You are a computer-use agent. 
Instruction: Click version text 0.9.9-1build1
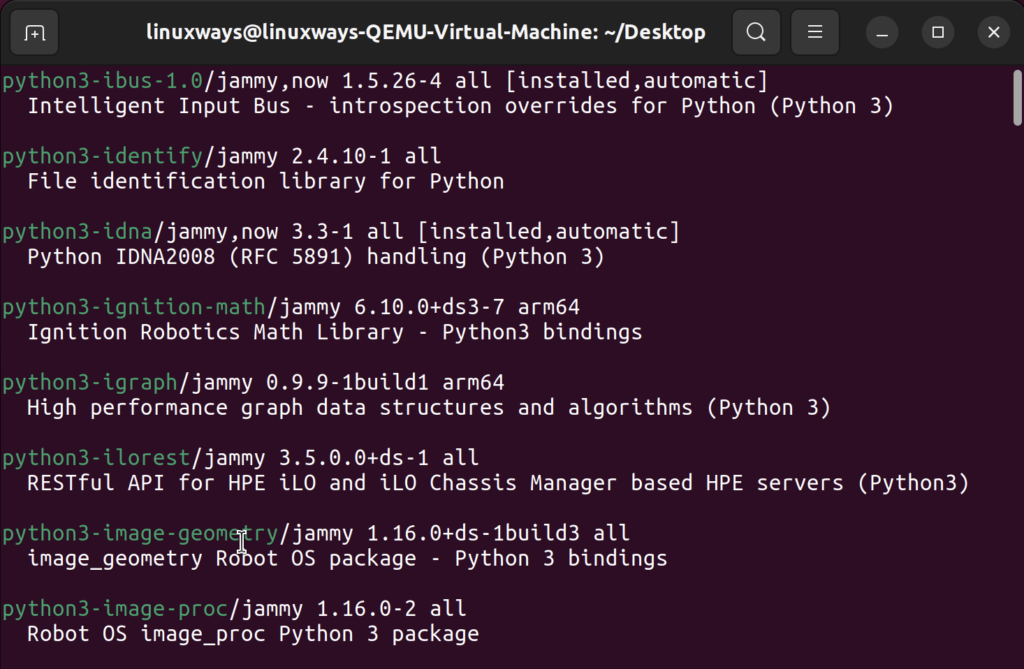(x=347, y=382)
